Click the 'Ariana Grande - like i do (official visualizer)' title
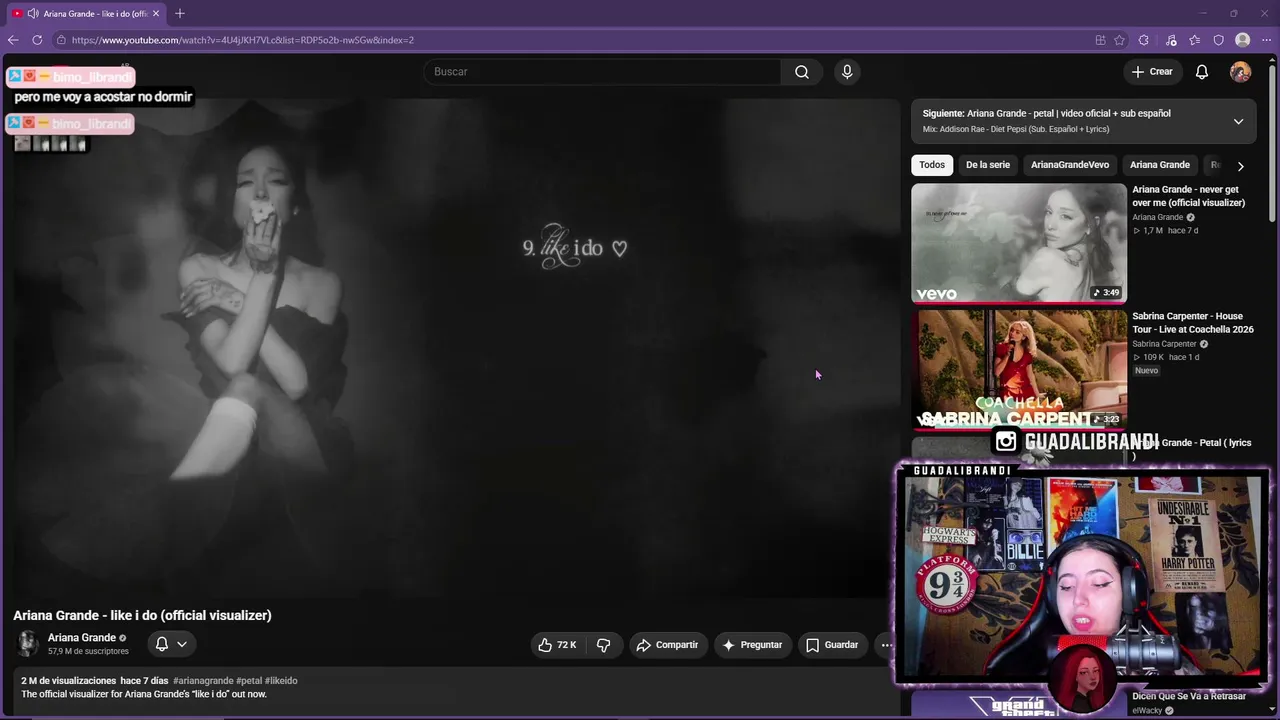Screen dimensions: 1280x720 [x=142, y=615]
